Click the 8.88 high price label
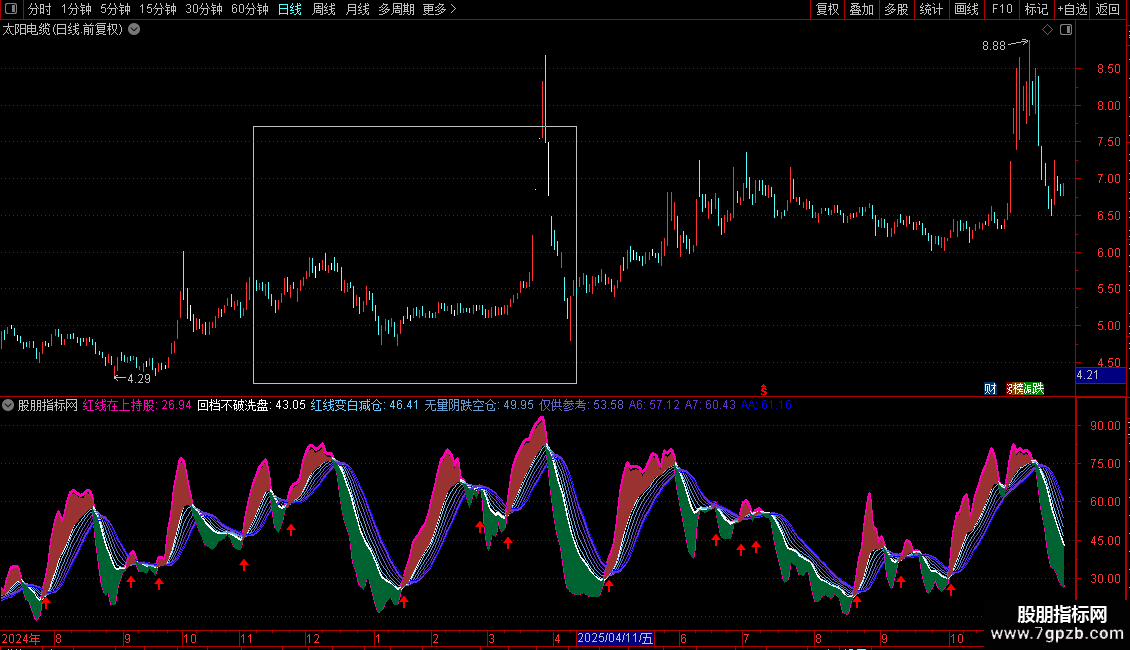1130x650 pixels. point(993,45)
